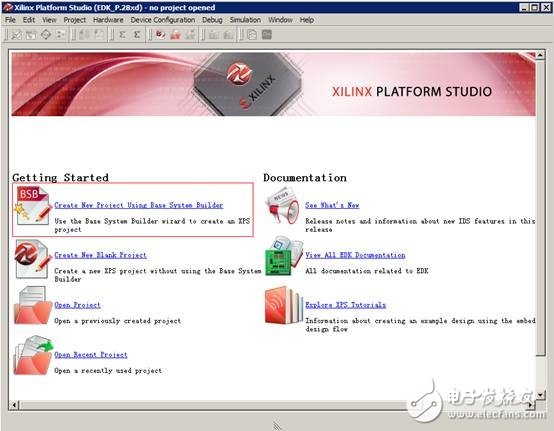Click the horizontal scrollbar left arrow
Image resolution: width=554 pixels, height=431 pixels.
[14, 405]
